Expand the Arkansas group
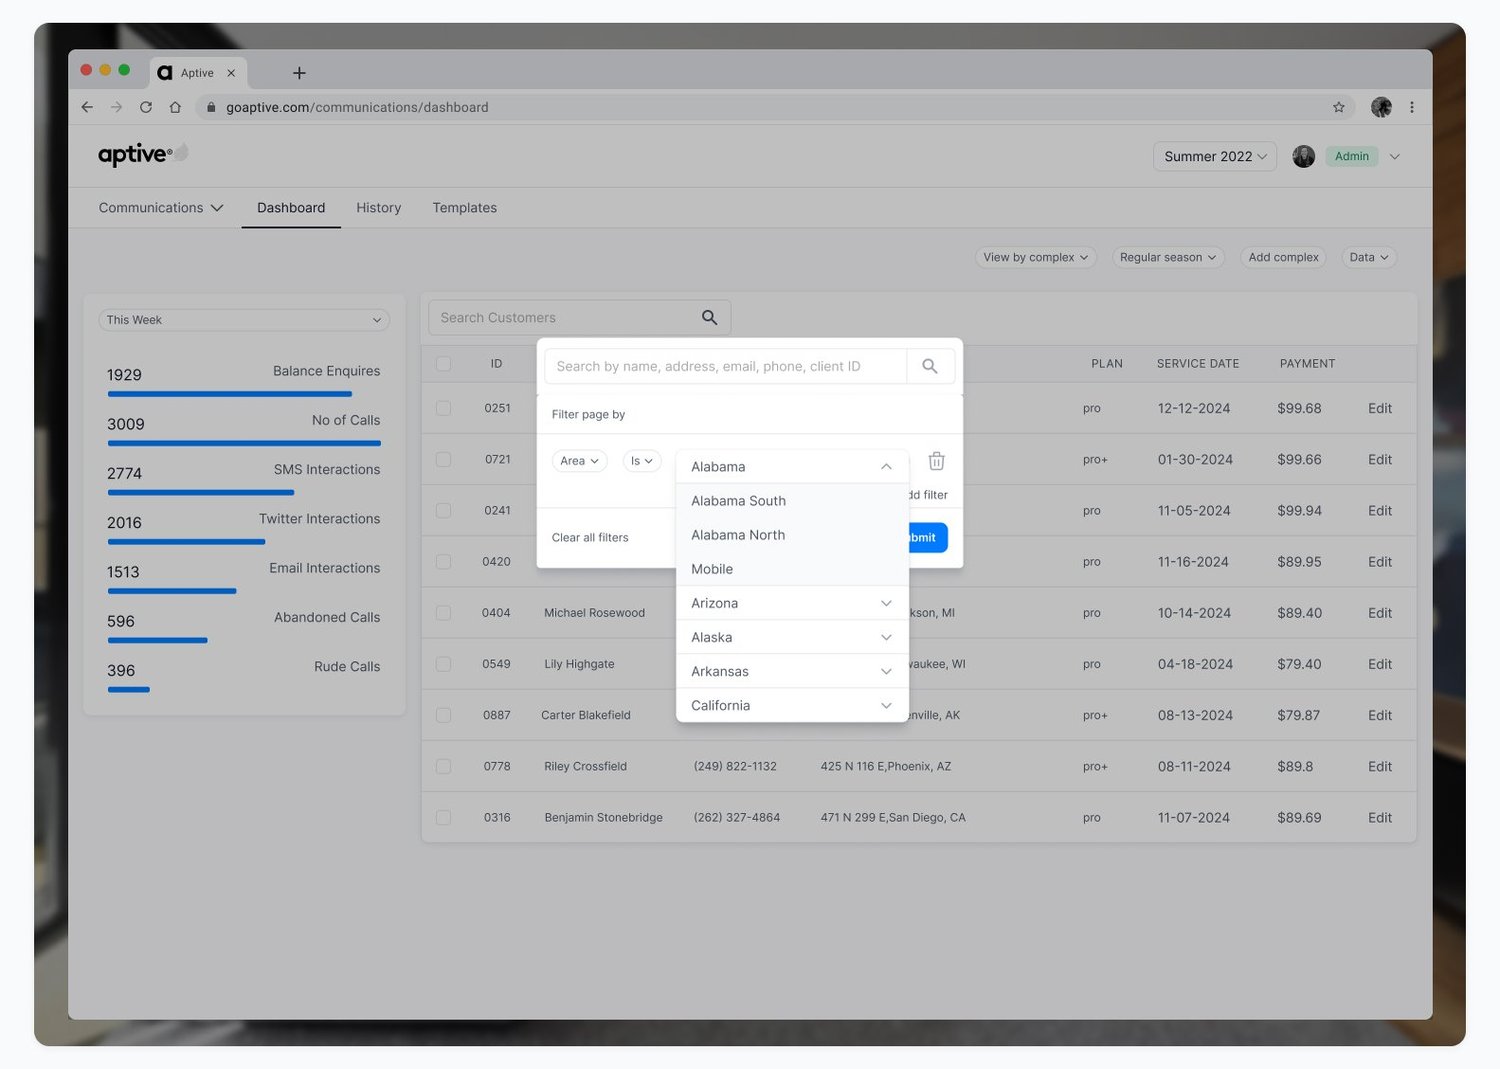Screen dimensions: 1500x1069 click(792, 671)
